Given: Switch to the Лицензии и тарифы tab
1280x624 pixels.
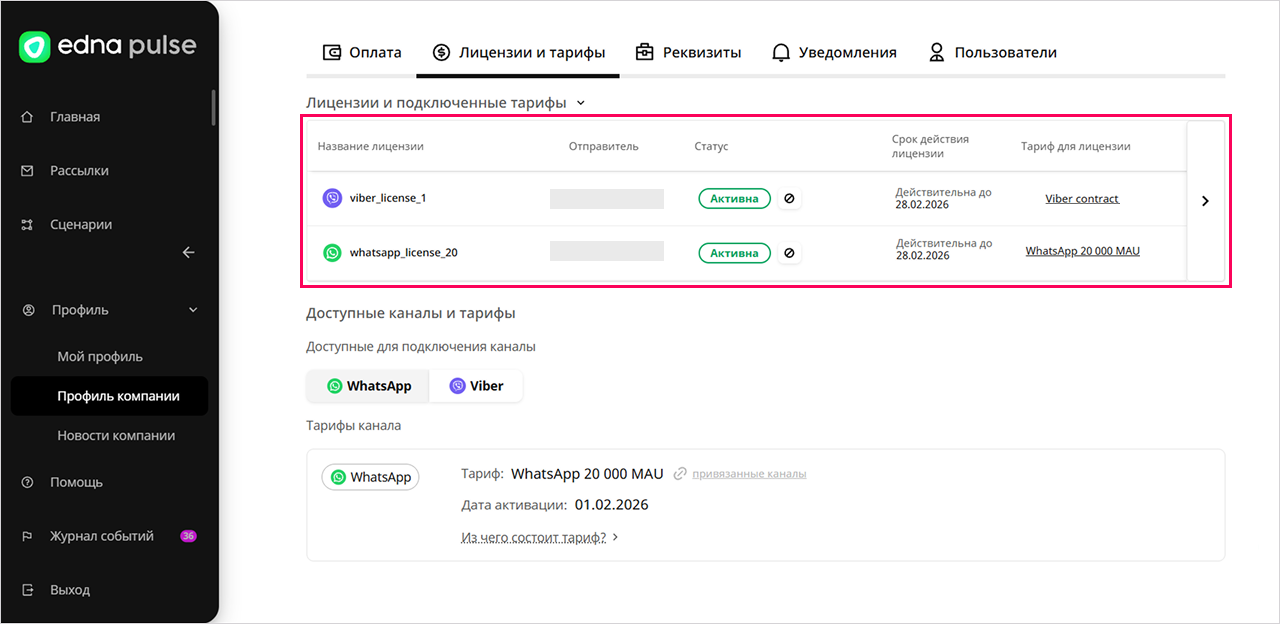Looking at the screenshot, I should point(518,53).
